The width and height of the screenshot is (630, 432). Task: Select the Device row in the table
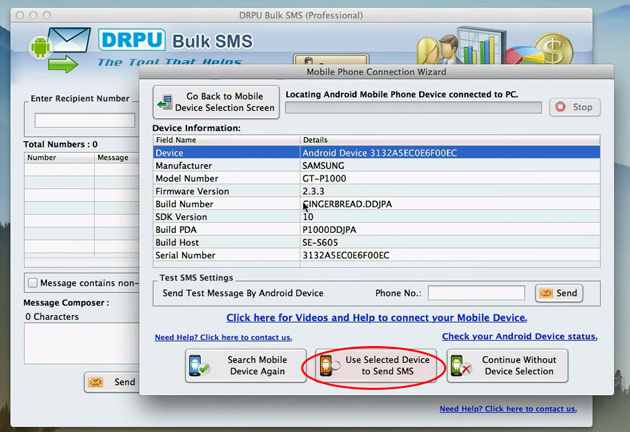[376, 153]
